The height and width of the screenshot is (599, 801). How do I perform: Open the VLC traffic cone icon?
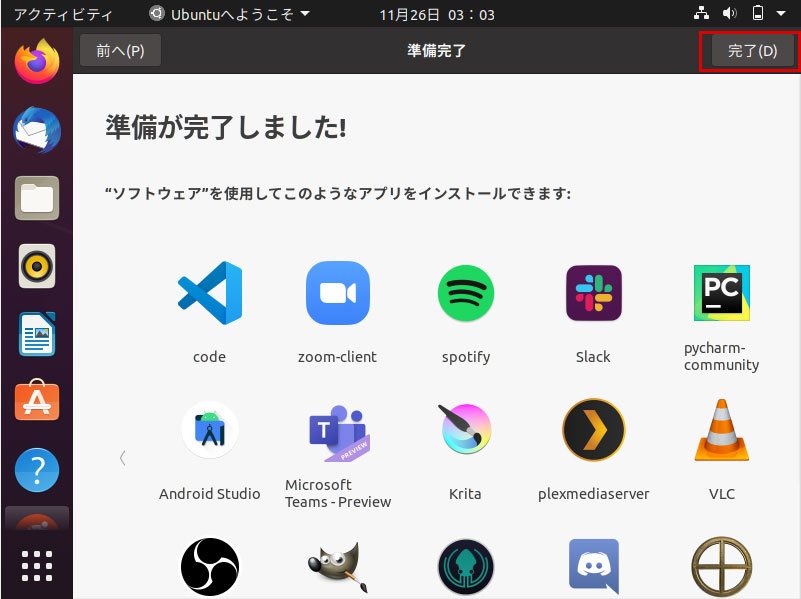[721, 429]
